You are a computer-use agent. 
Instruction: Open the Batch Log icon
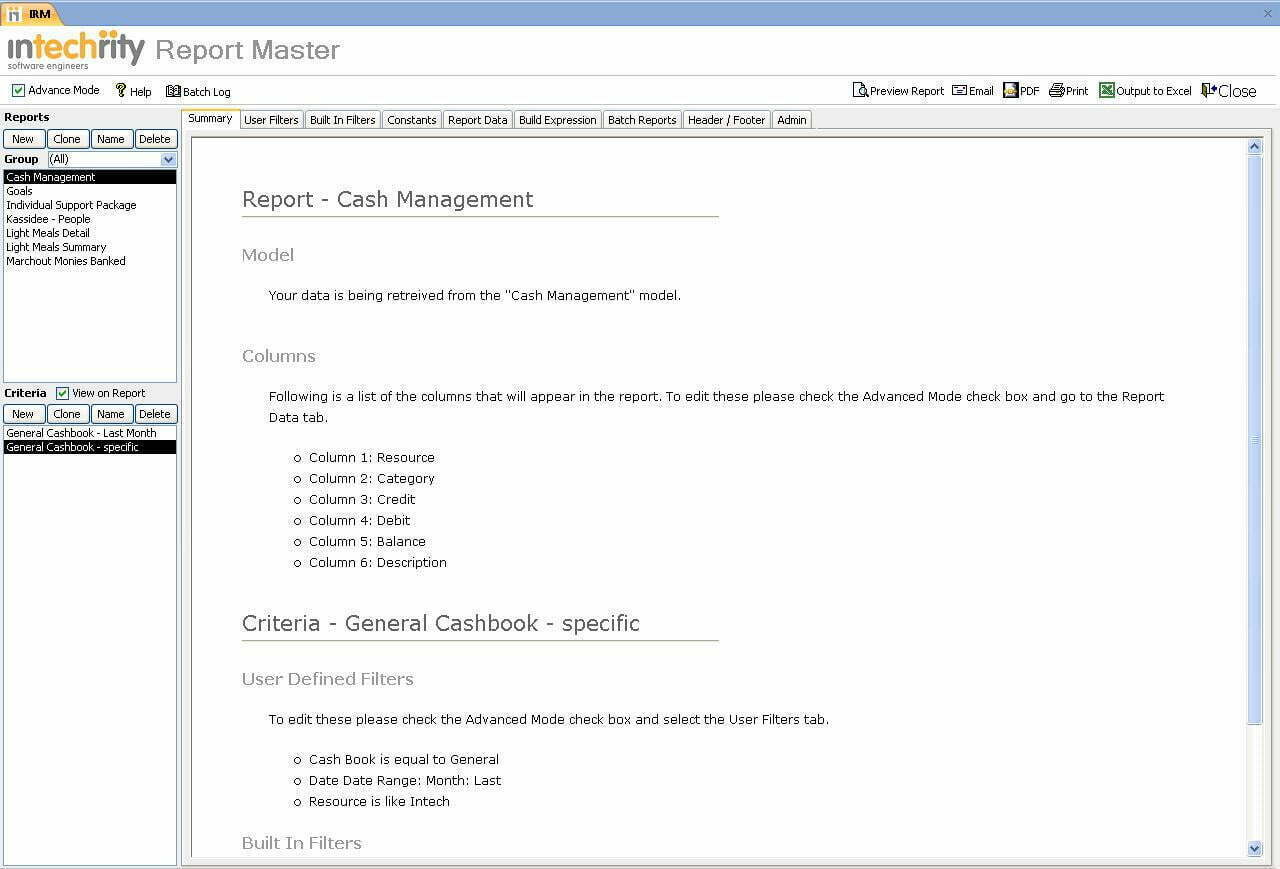tap(173, 91)
